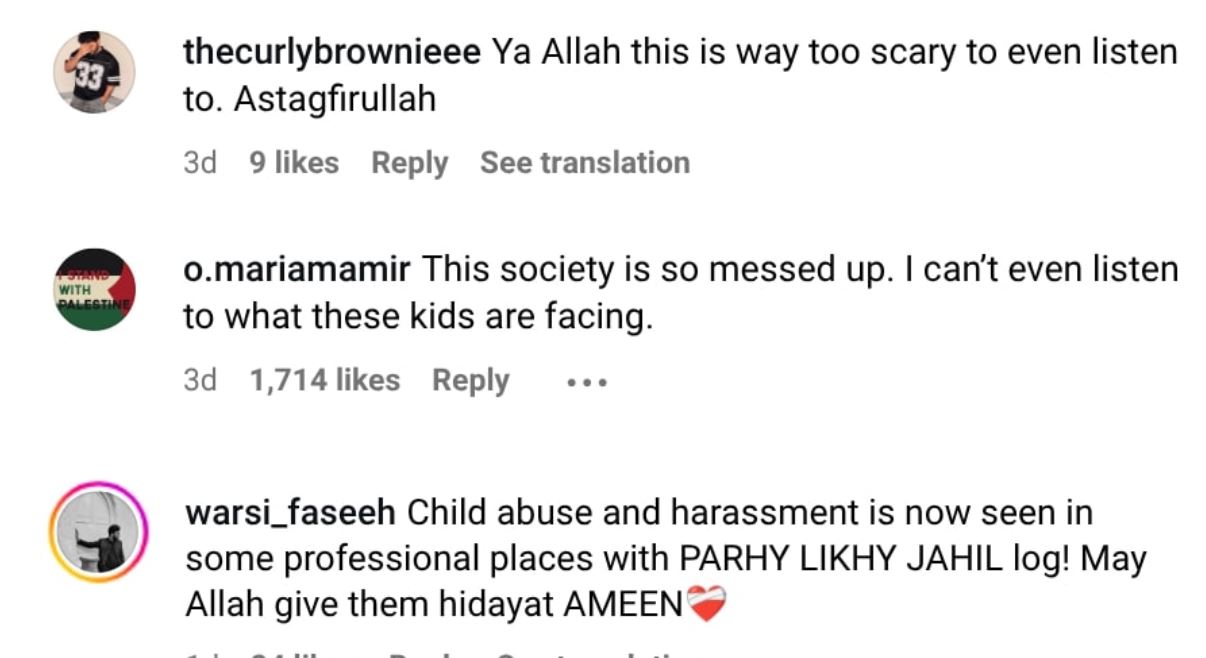This screenshot has height=658, width=1206.
Task: Reply to thecurlybrownieee's comment
Action: (x=410, y=163)
